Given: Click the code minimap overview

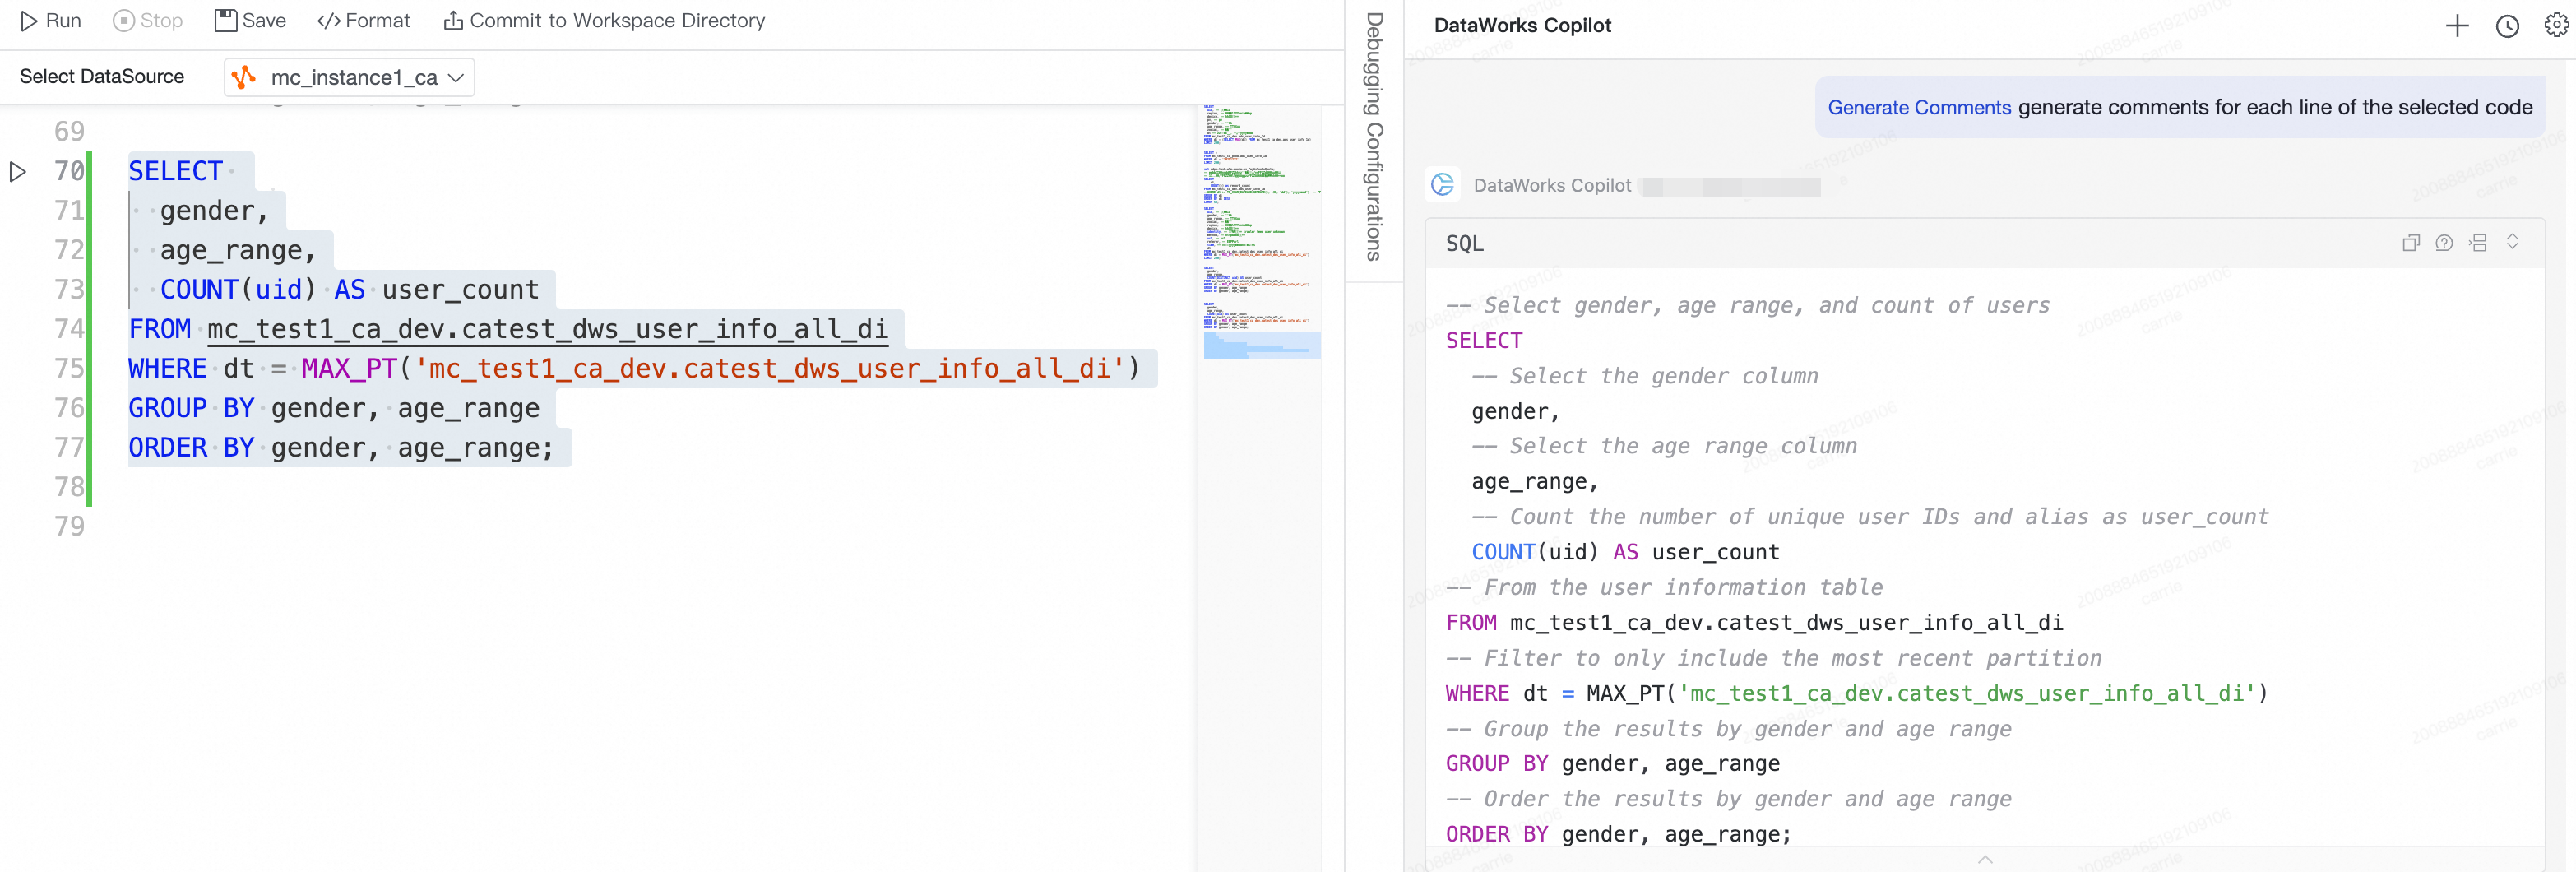Looking at the screenshot, I should pyautogui.click(x=1261, y=230).
